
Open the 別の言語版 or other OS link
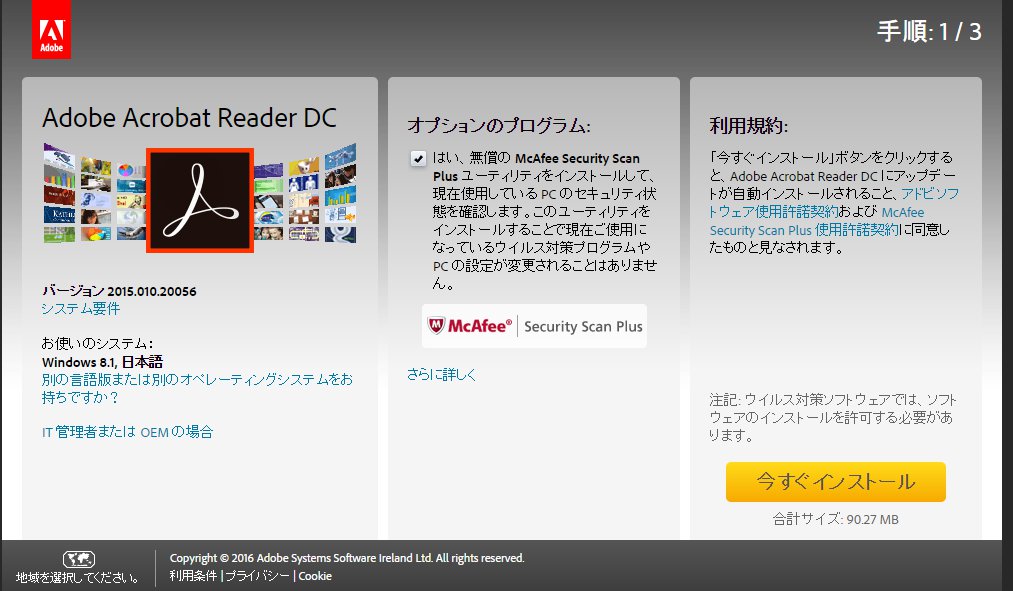(x=197, y=388)
